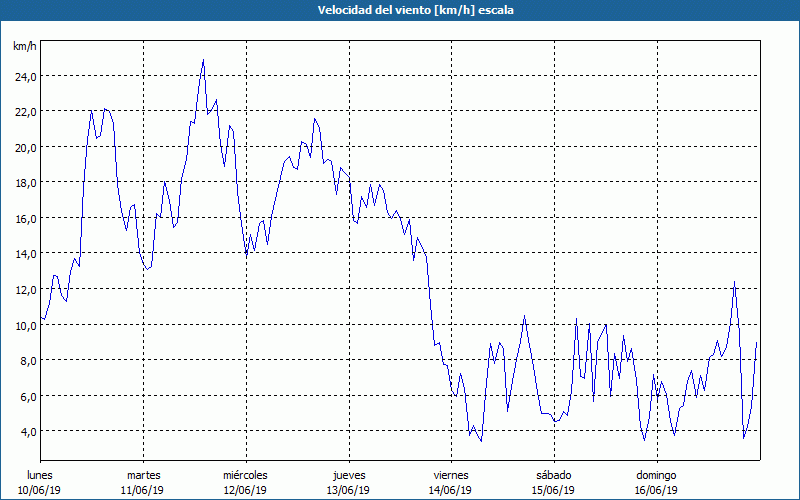Click the 'jueves' day label

[x=349, y=475]
